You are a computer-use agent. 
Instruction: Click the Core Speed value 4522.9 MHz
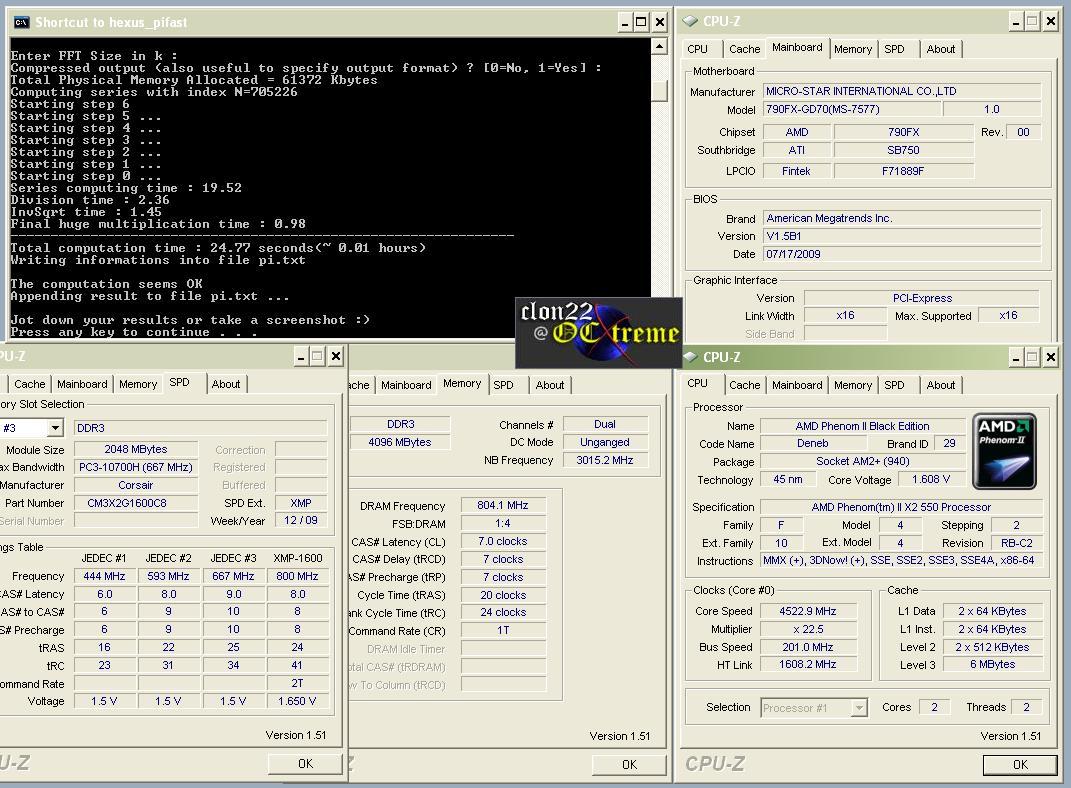(x=808, y=611)
